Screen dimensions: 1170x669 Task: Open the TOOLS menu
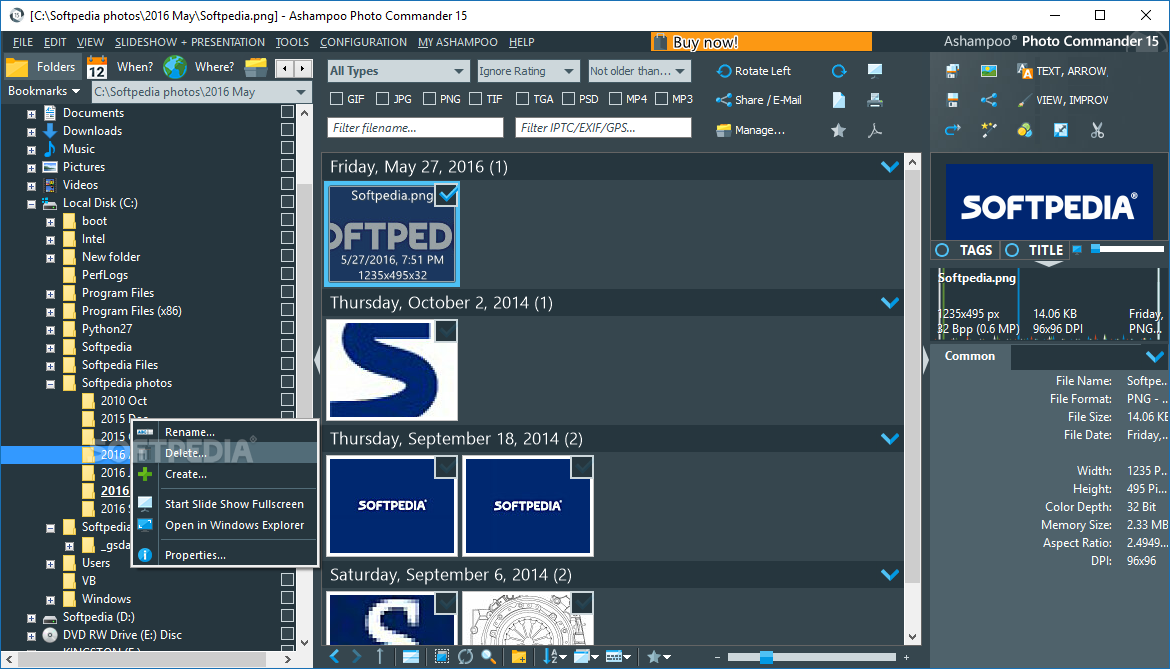(292, 42)
